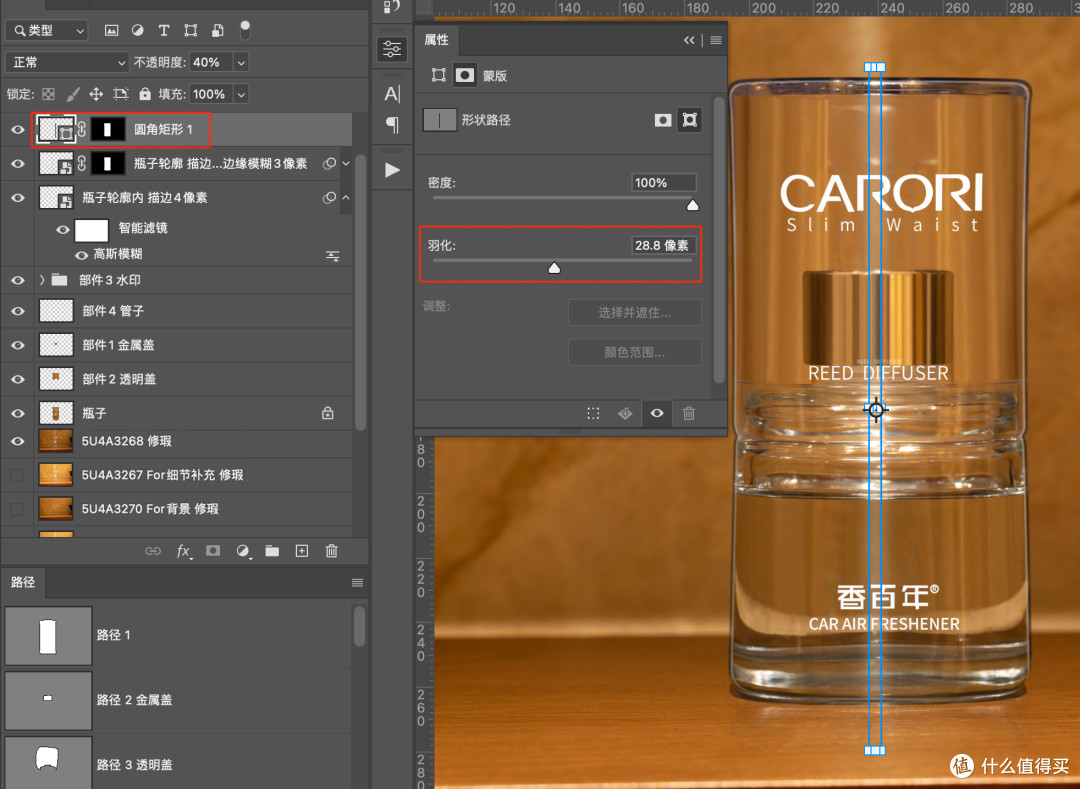Click the opacity 40% input field
Image resolution: width=1080 pixels, height=789 pixels.
click(211, 63)
